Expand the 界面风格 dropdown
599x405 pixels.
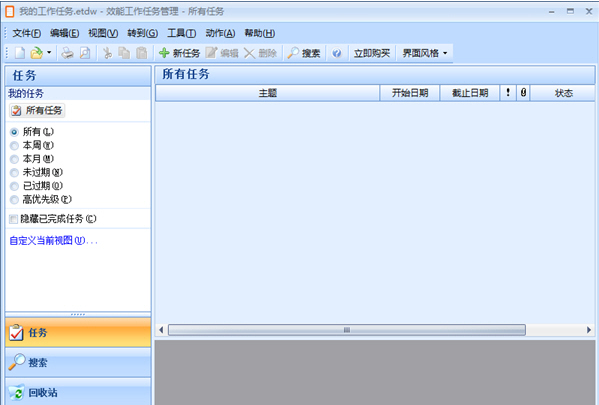tap(424, 53)
